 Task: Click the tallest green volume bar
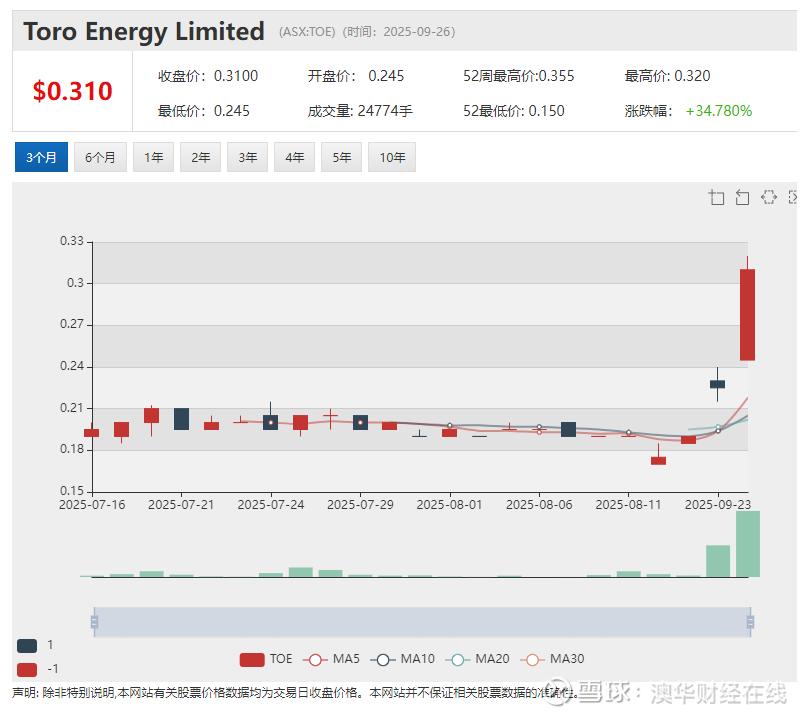pyautogui.click(x=748, y=544)
